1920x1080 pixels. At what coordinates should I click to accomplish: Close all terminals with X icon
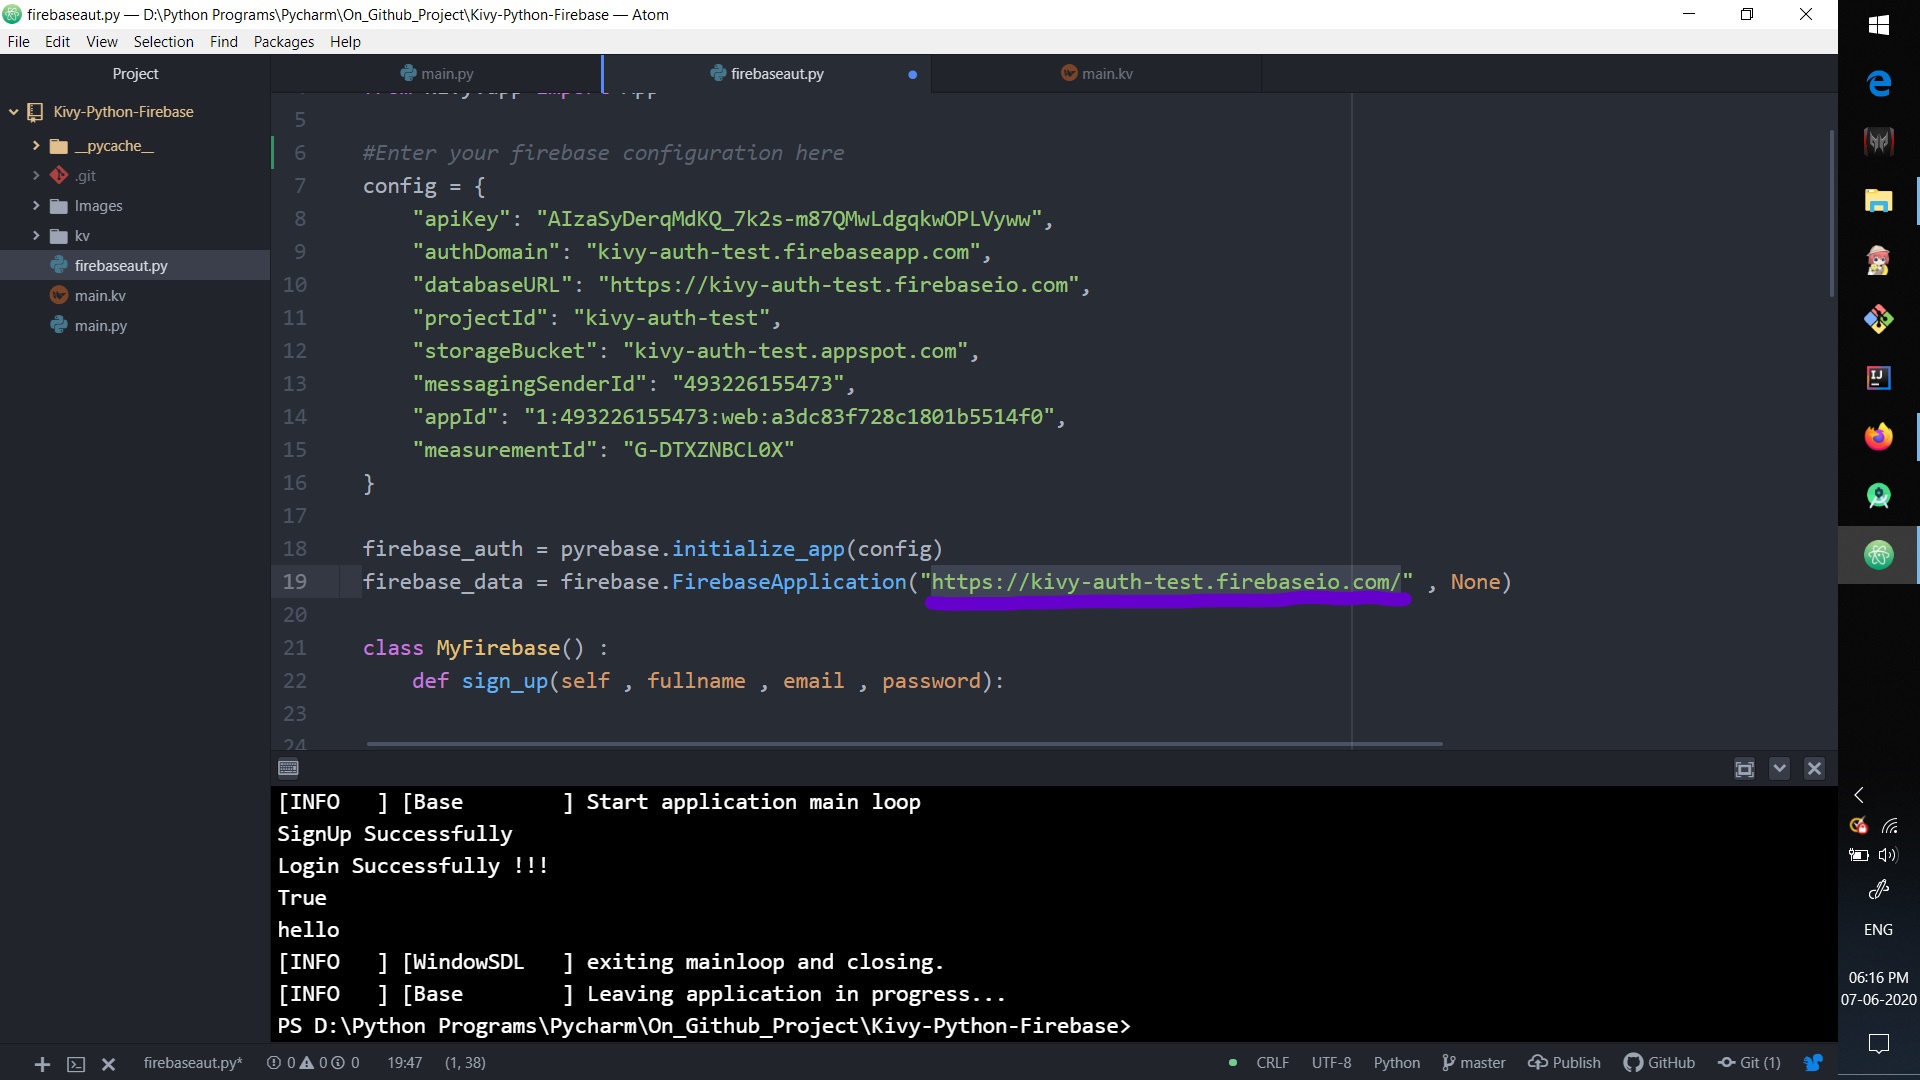[x=109, y=1064]
